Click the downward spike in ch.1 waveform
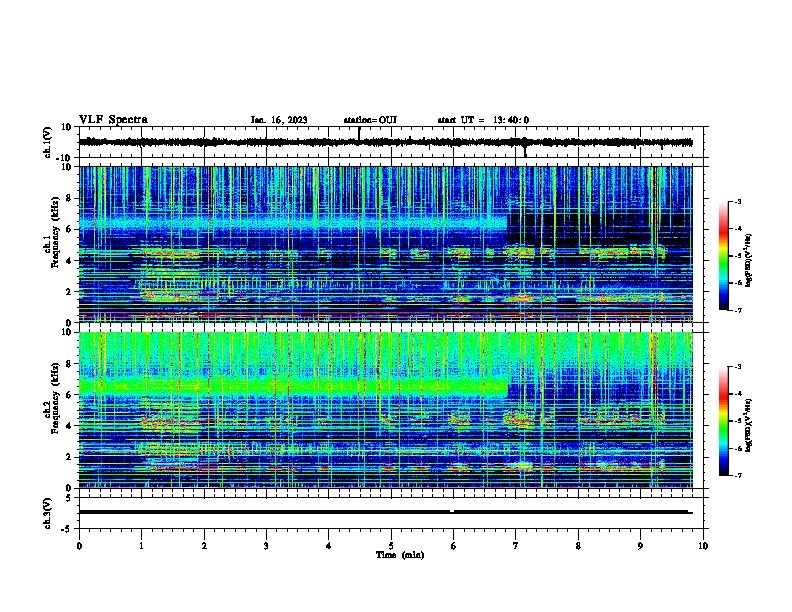 (x=525, y=149)
